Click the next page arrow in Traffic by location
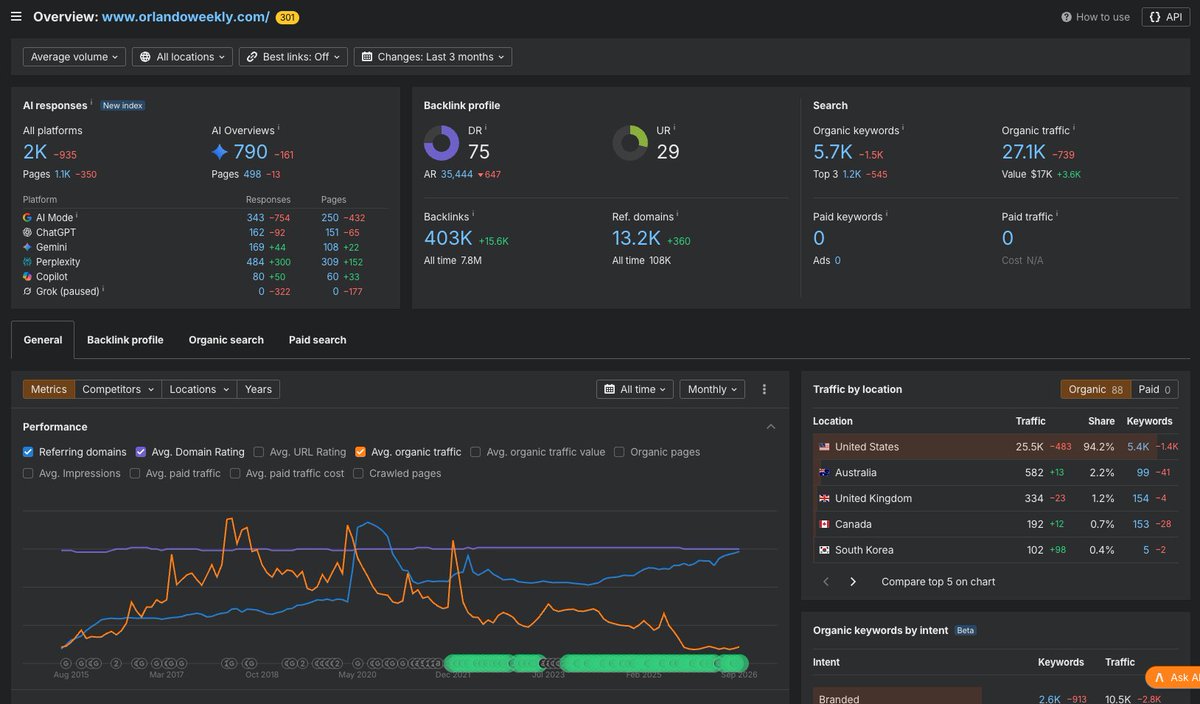This screenshot has width=1200, height=704. (x=853, y=581)
